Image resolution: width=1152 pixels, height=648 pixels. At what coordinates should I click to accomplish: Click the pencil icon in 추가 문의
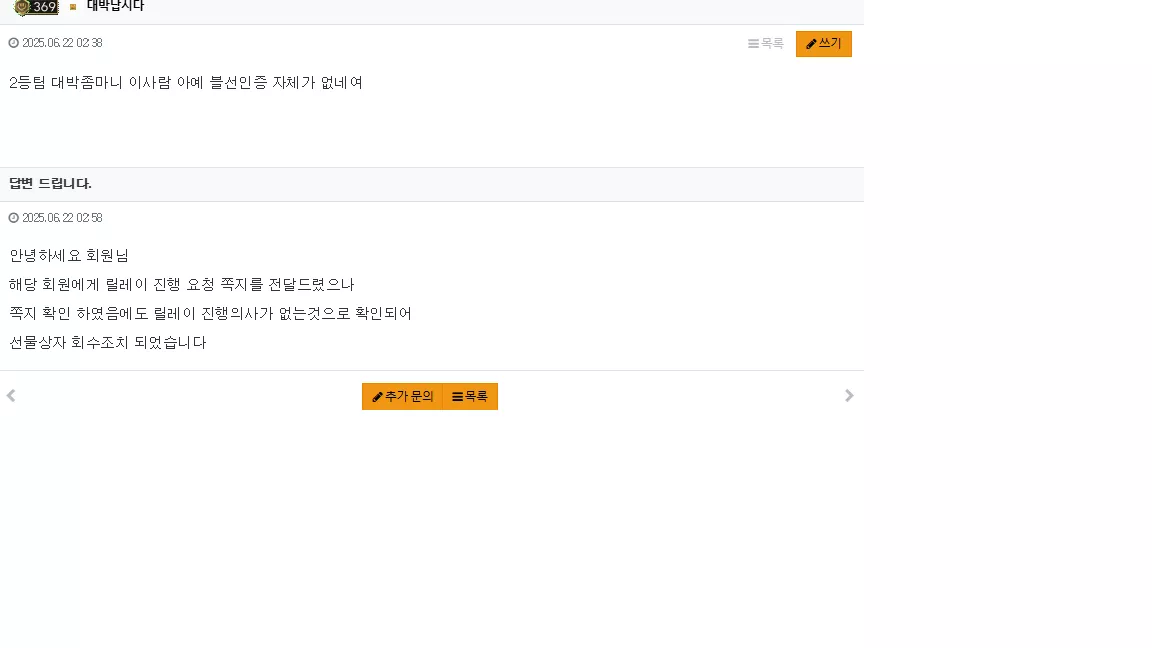coord(378,397)
